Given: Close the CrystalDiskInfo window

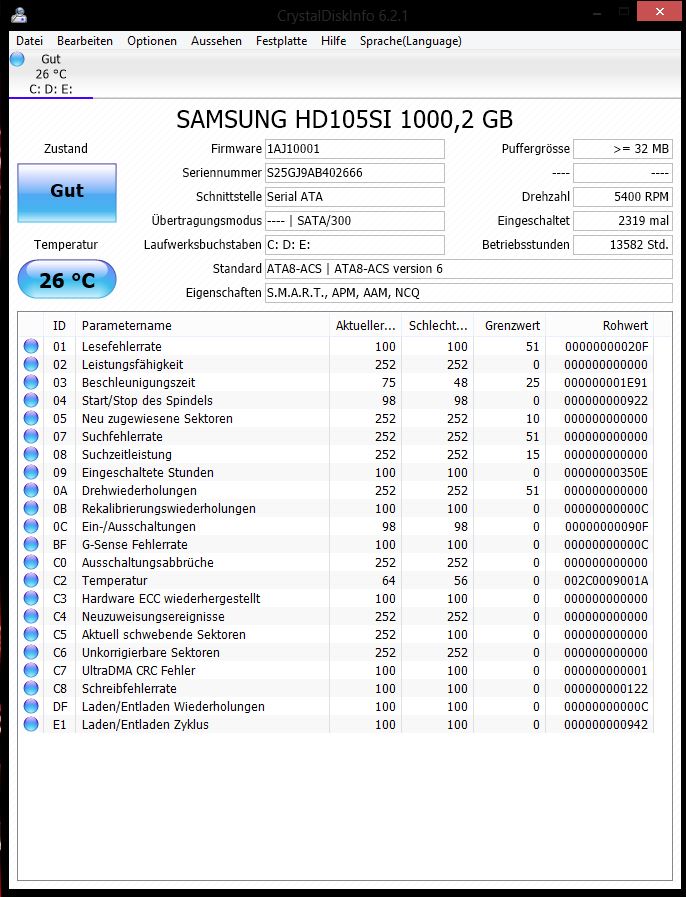Looking at the screenshot, I should tap(660, 11).
